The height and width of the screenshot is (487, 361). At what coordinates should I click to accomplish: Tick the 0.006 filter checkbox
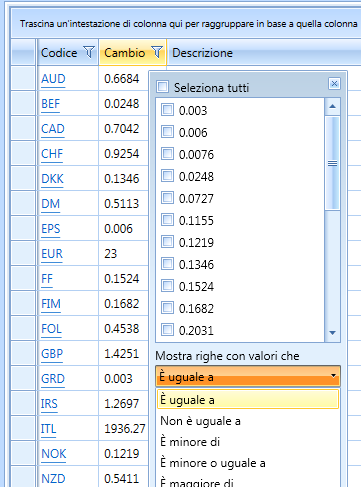pos(167,131)
